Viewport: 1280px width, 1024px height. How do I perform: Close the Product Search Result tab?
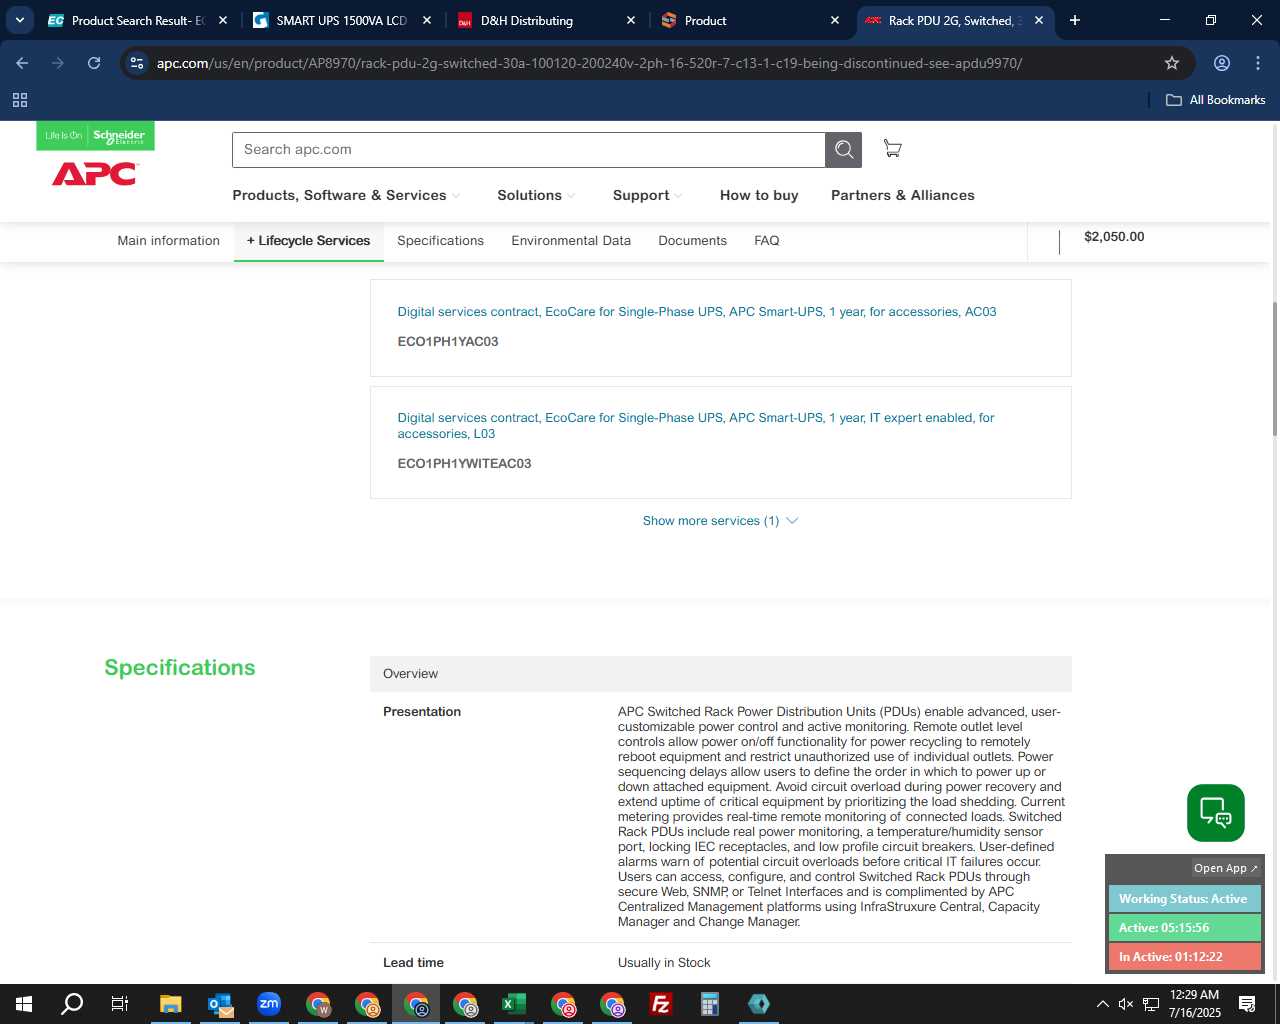pyautogui.click(x=222, y=20)
